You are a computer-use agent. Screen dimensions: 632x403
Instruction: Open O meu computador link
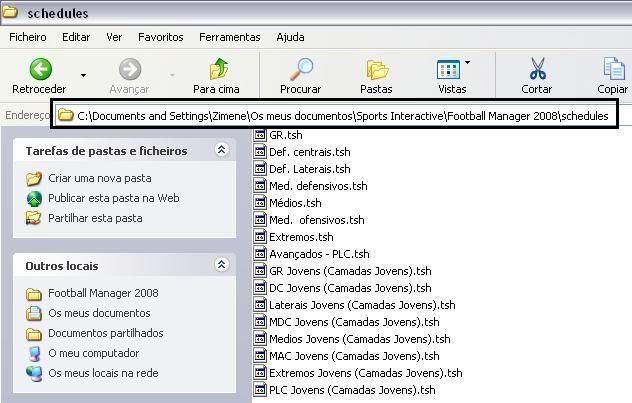click(94, 353)
